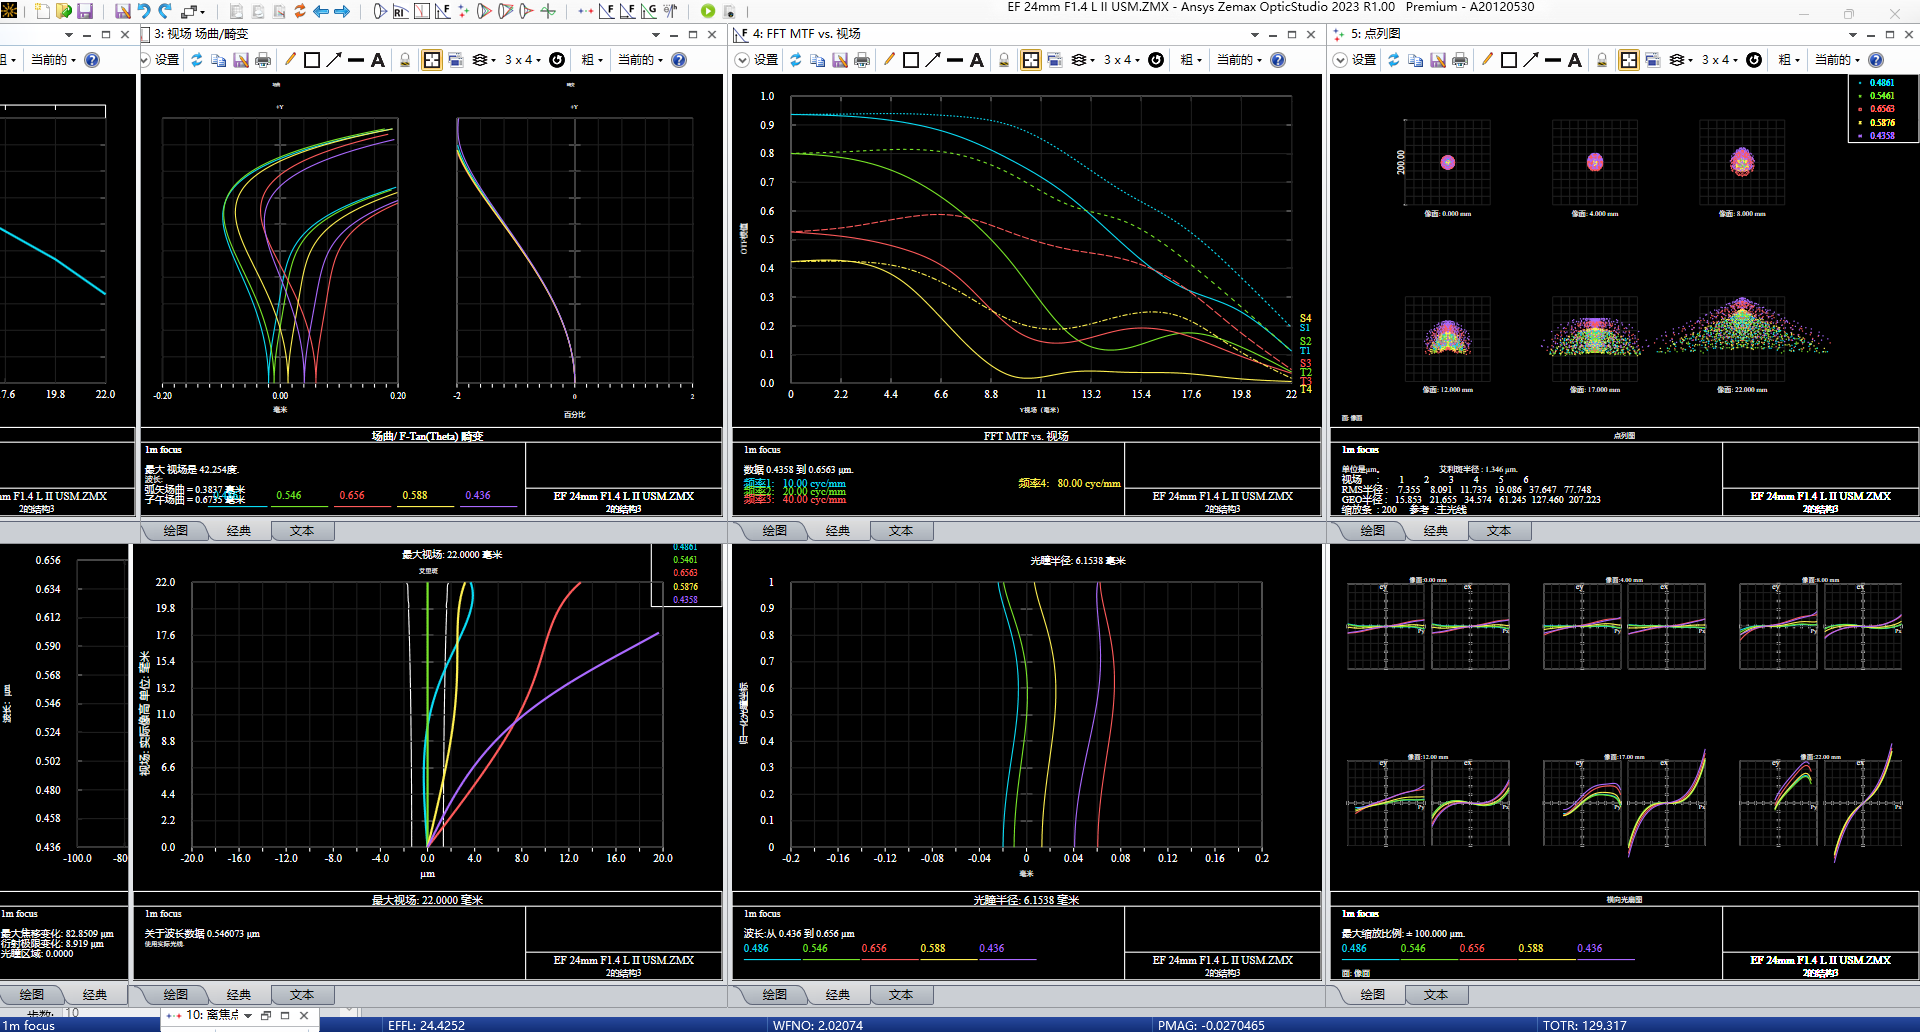Copy the spot diagram to clipboard

point(1416,60)
